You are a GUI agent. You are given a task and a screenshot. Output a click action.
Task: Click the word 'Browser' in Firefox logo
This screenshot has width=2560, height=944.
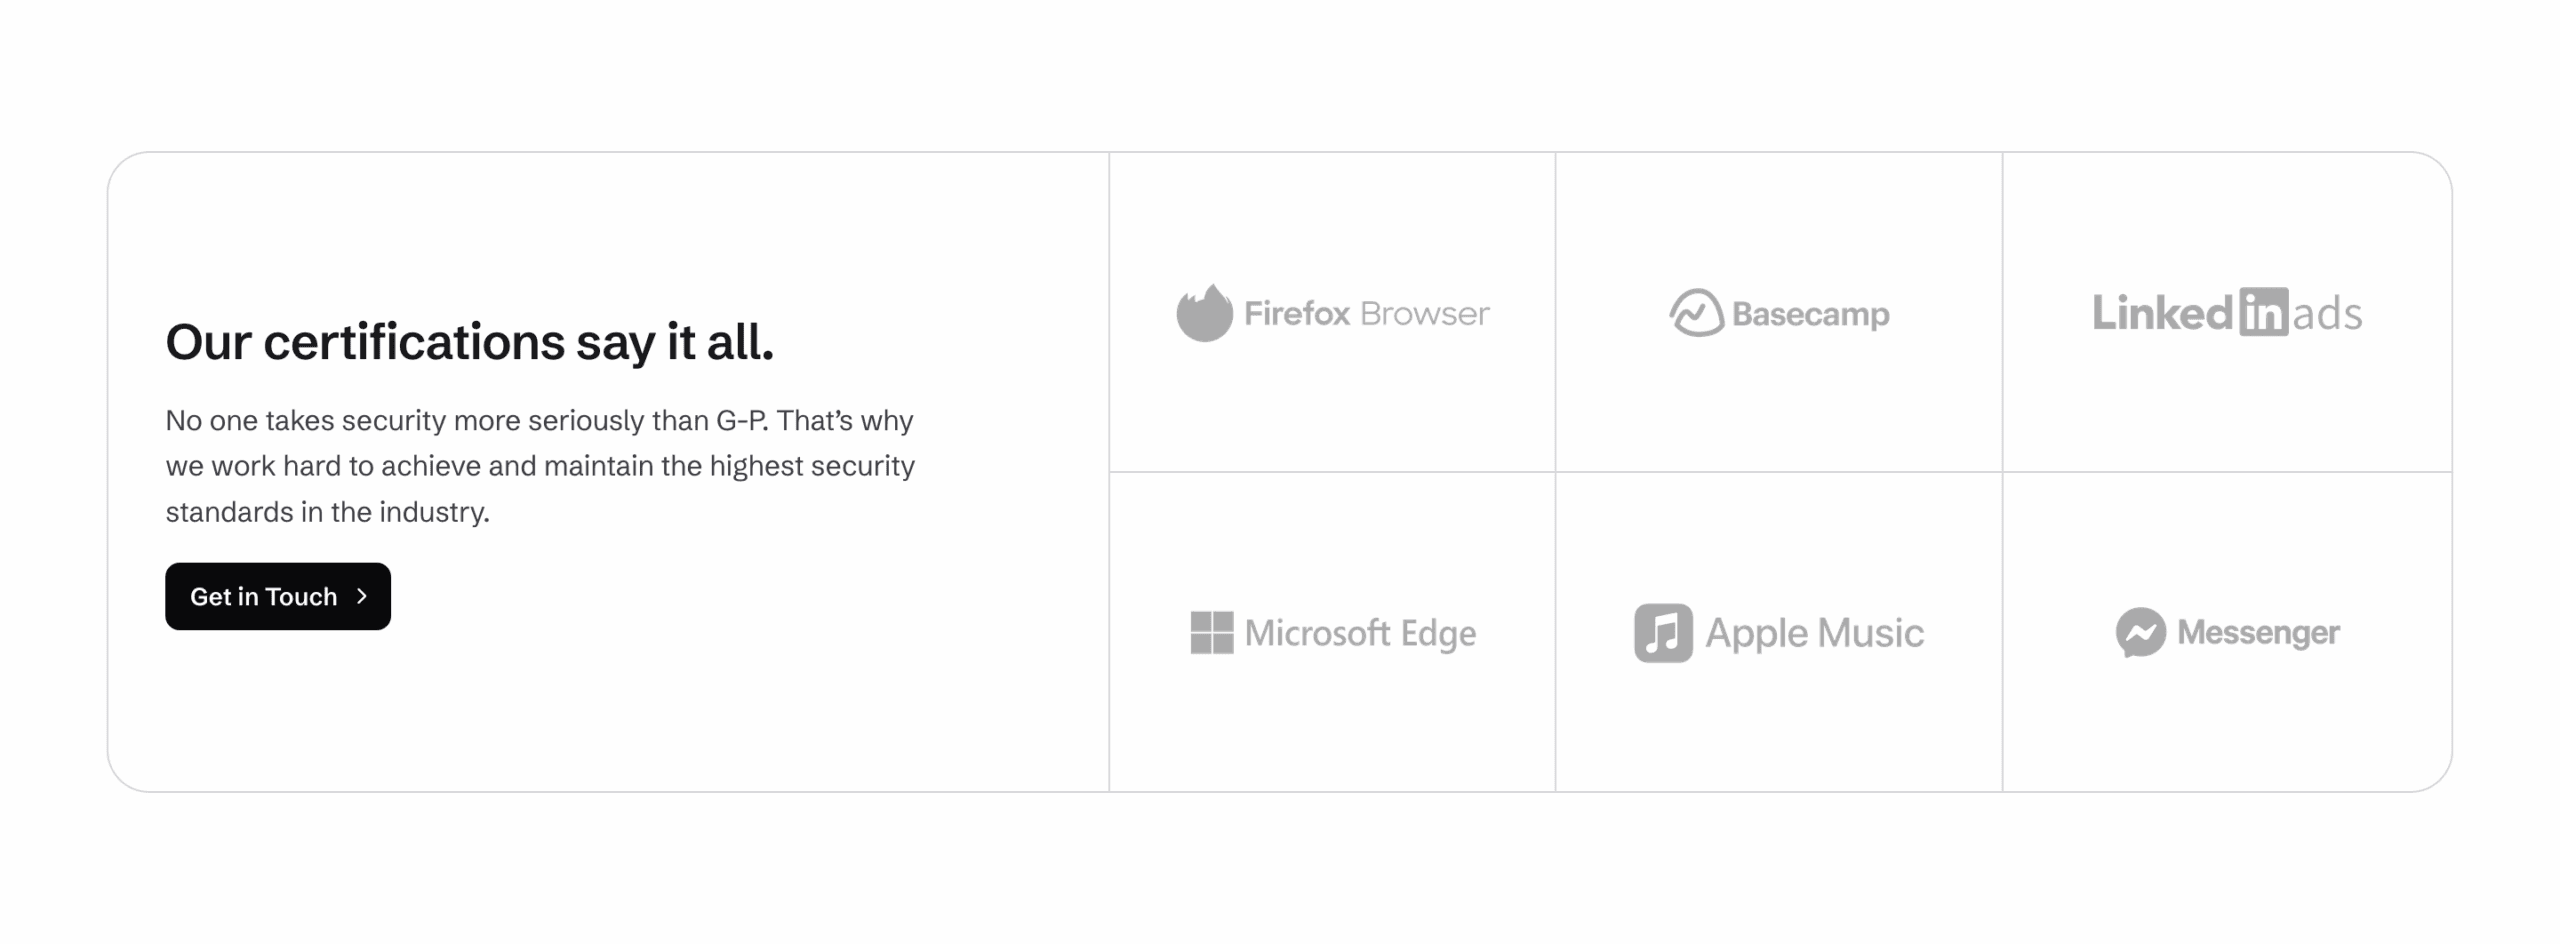(1425, 314)
